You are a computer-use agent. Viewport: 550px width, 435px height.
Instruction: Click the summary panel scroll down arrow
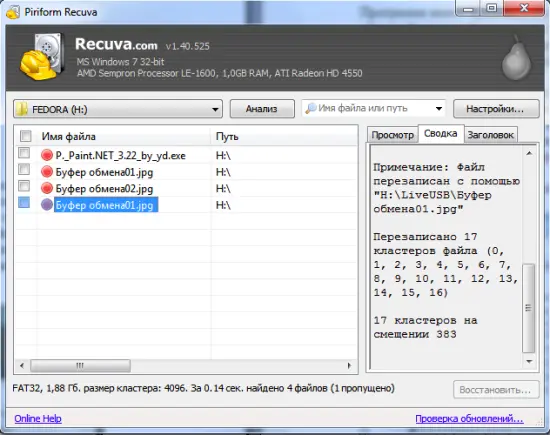[x=529, y=361]
